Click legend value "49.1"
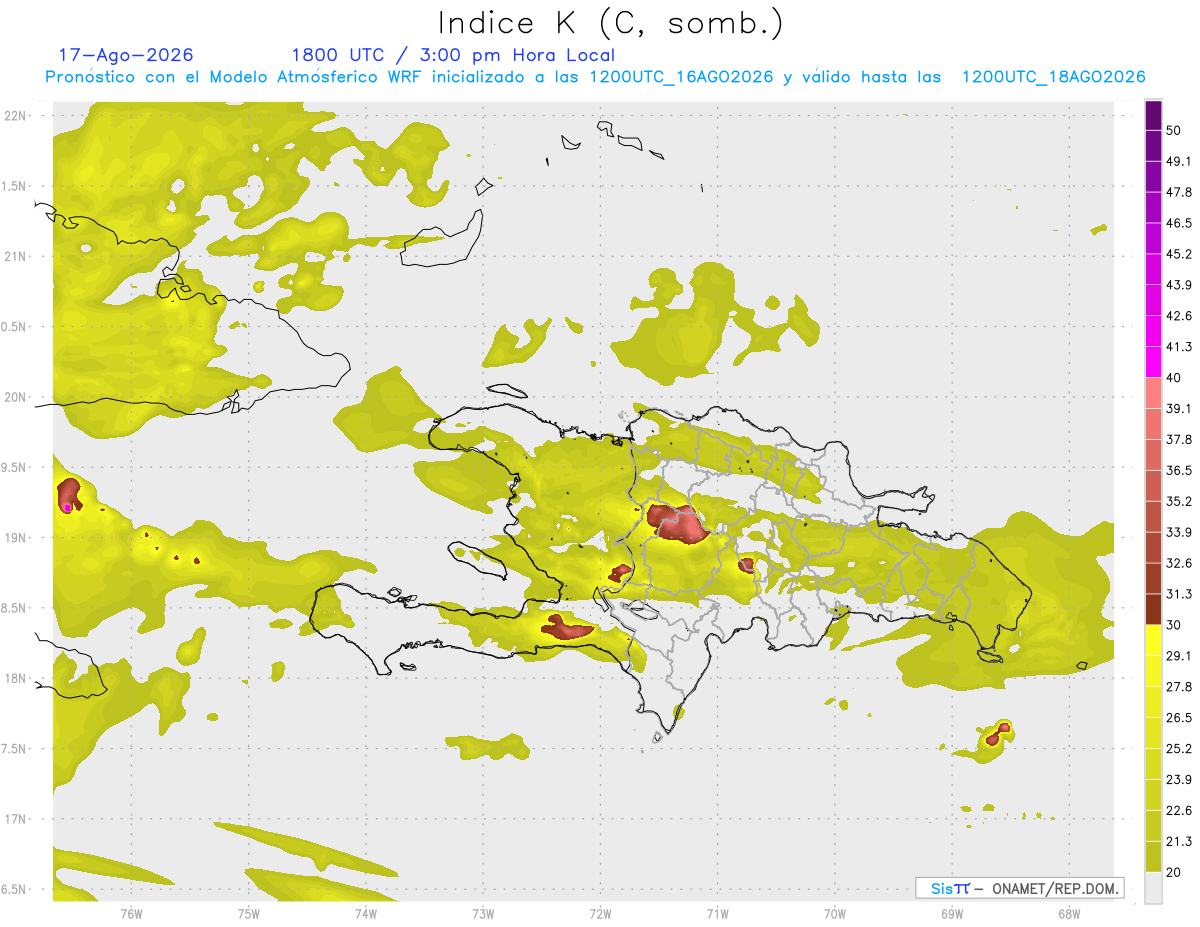Viewport: 1200px width, 927px height. tap(1179, 161)
